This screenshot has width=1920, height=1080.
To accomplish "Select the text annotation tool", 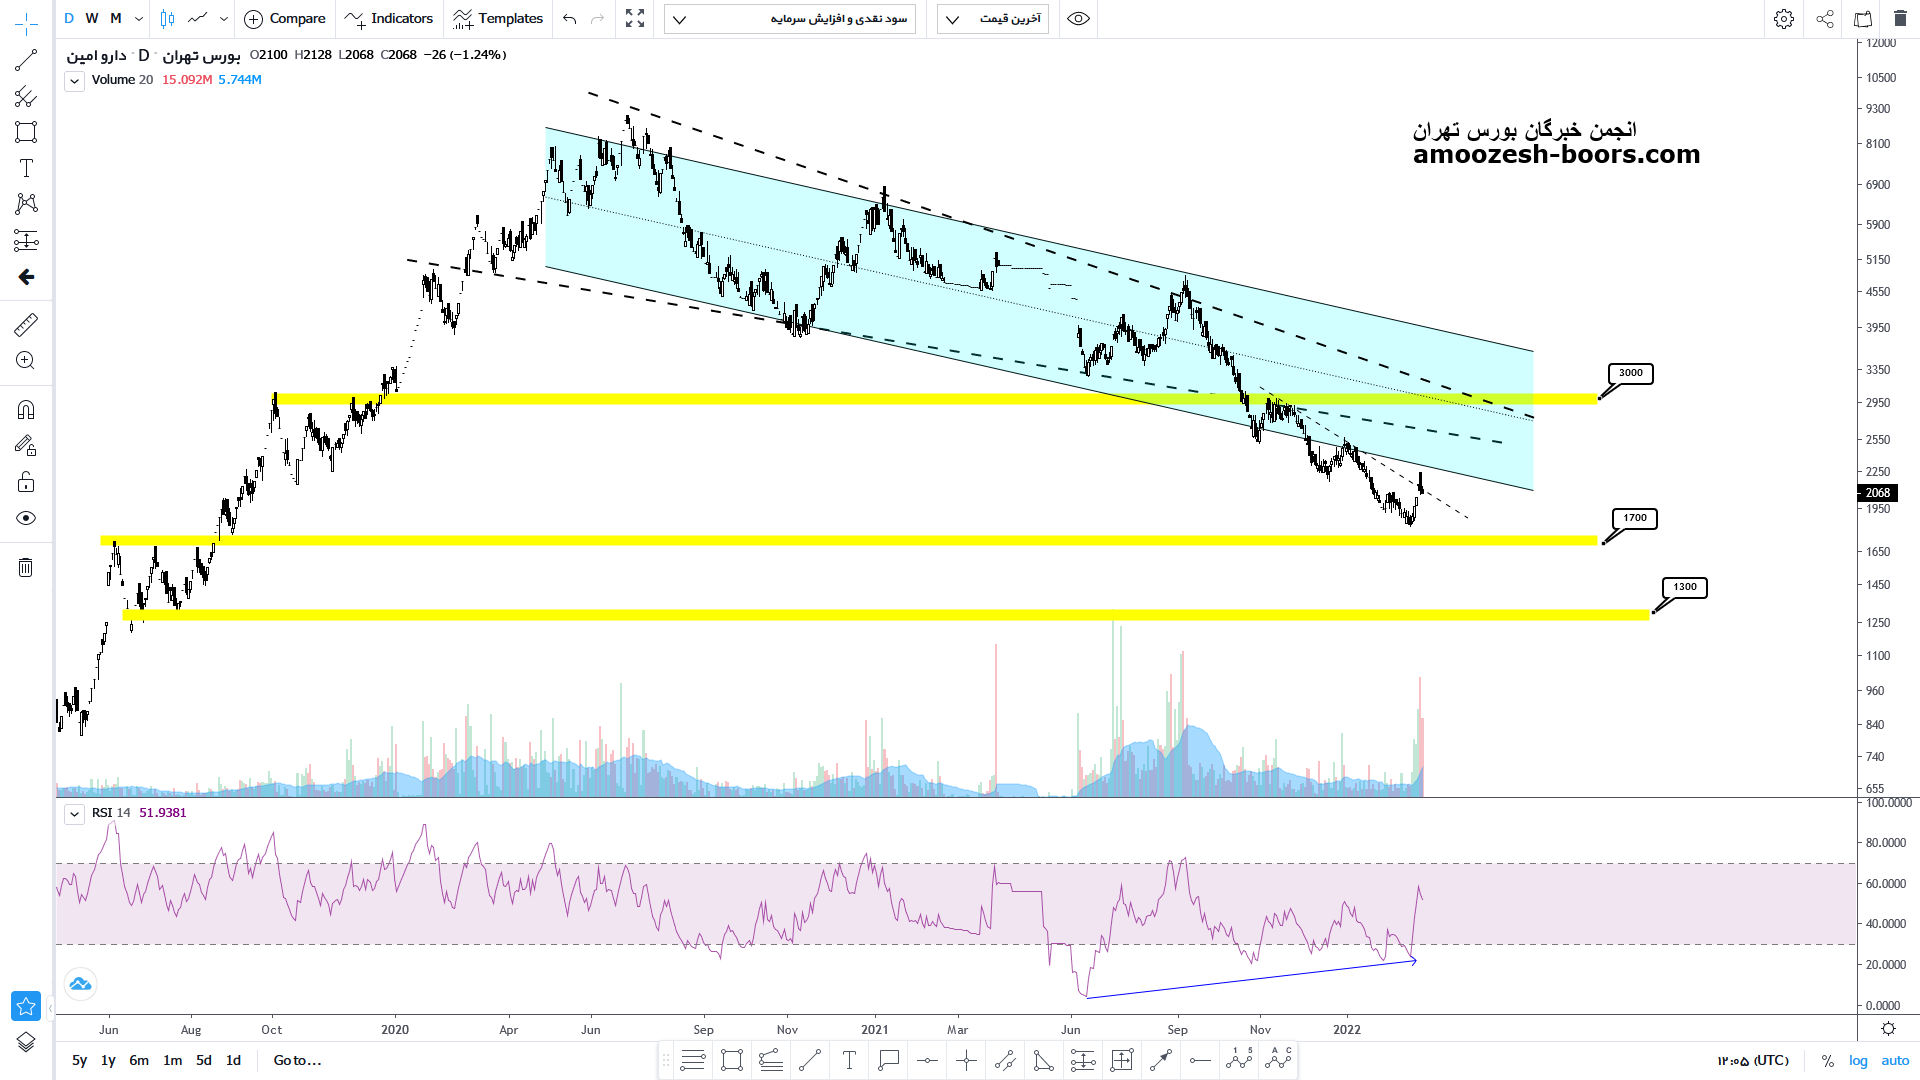I will point(26,168).
